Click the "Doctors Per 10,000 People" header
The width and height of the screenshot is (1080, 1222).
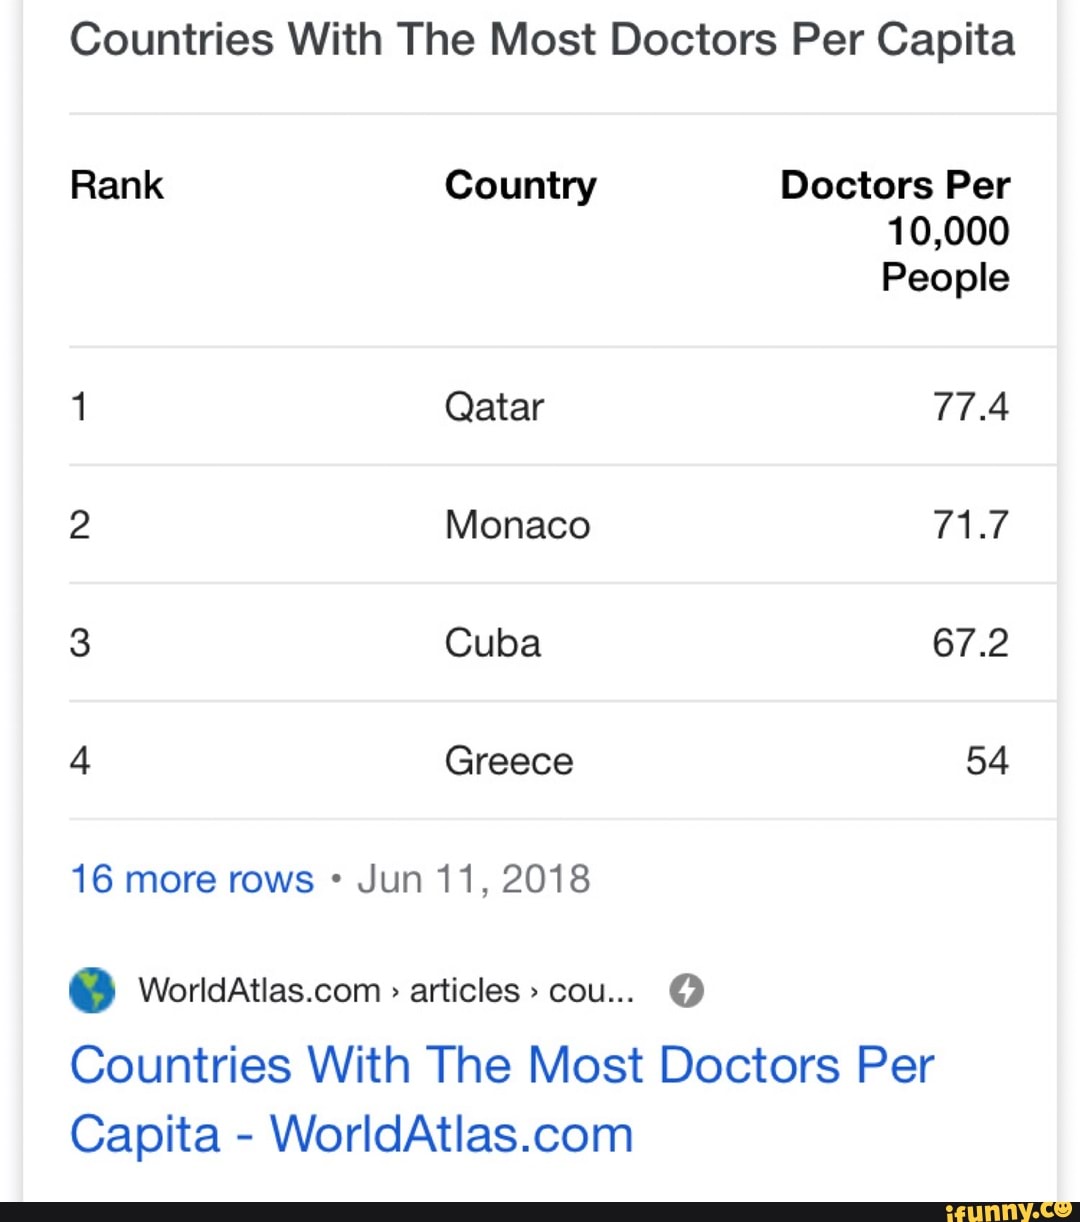point(896,231)
